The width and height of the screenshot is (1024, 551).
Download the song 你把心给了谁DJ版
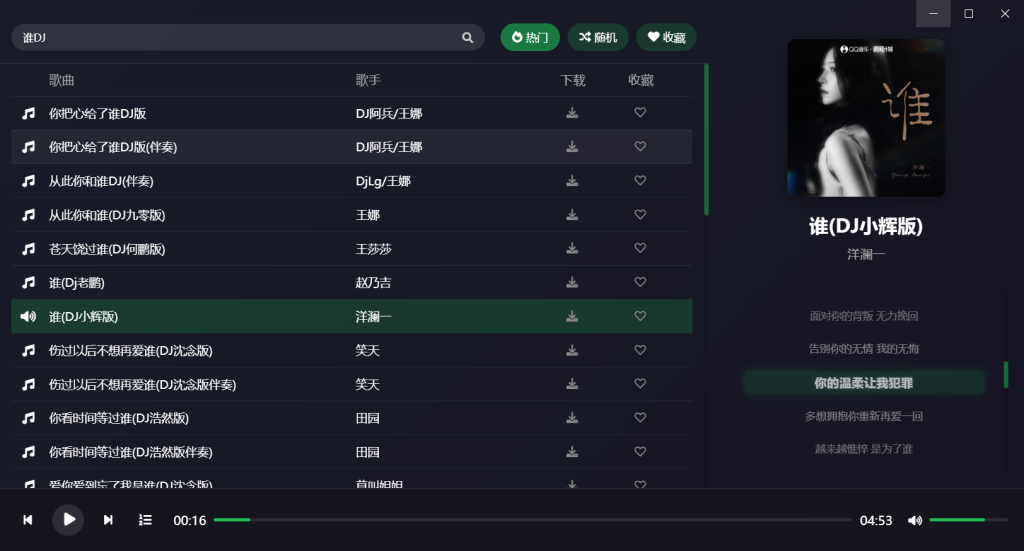[x=572, y=113]
